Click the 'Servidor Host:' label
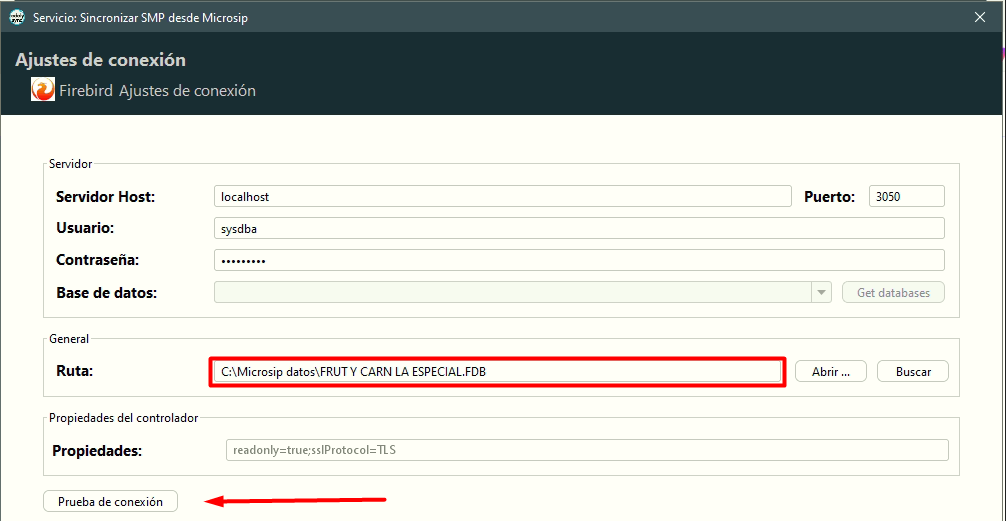 tap(106, 197)
